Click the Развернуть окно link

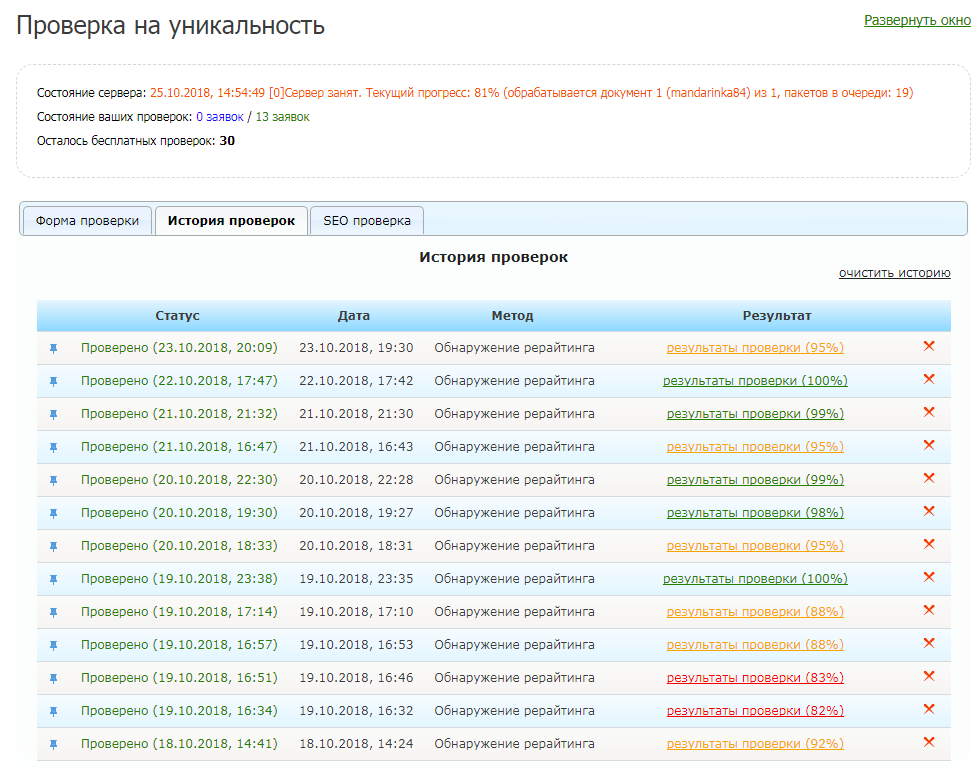click(x=917, y=21)
